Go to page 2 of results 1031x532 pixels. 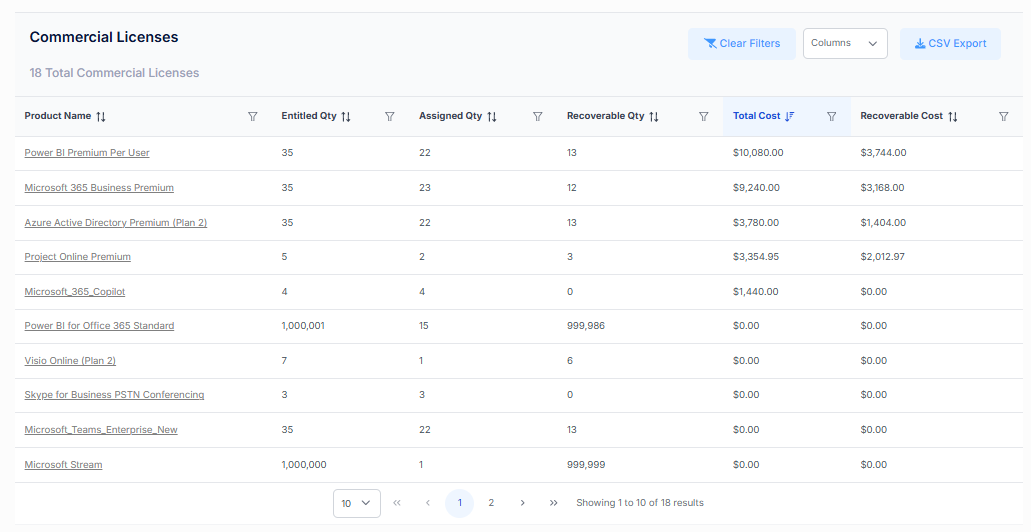491,503
